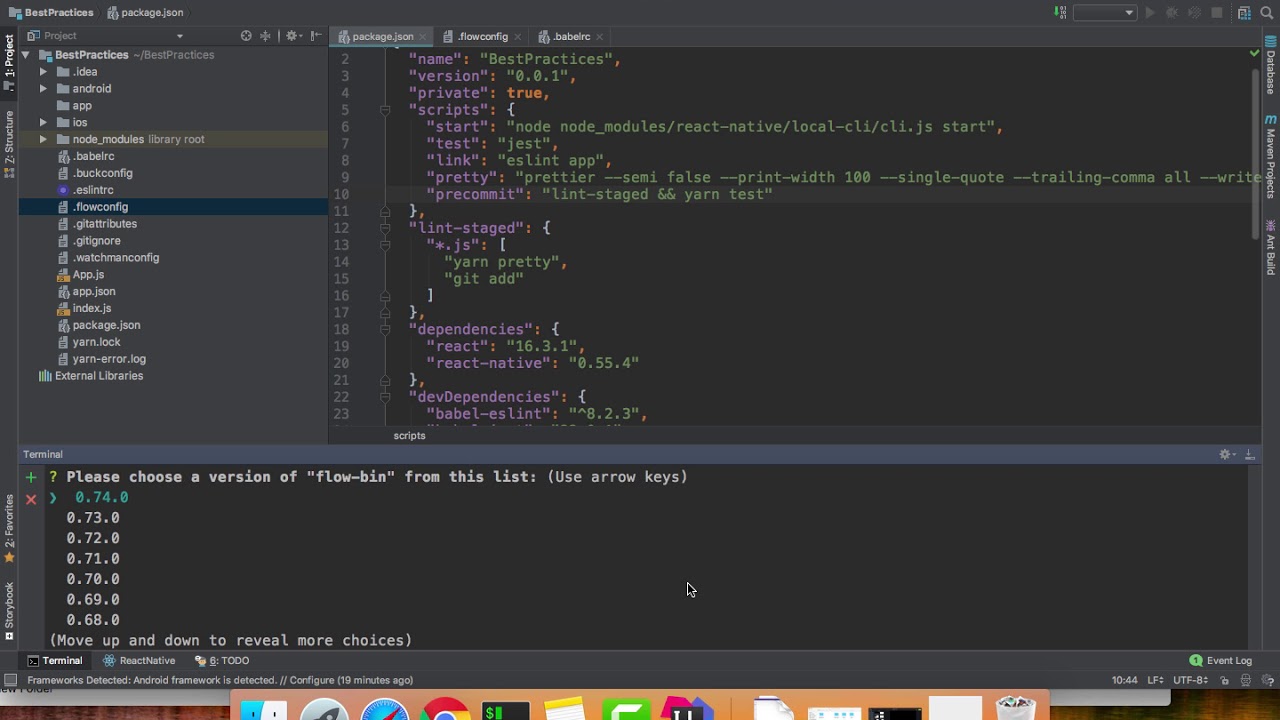Screen dimensions: 1280x720
Task: Open the run configuration dropdown
Action: pos(1104,13)
